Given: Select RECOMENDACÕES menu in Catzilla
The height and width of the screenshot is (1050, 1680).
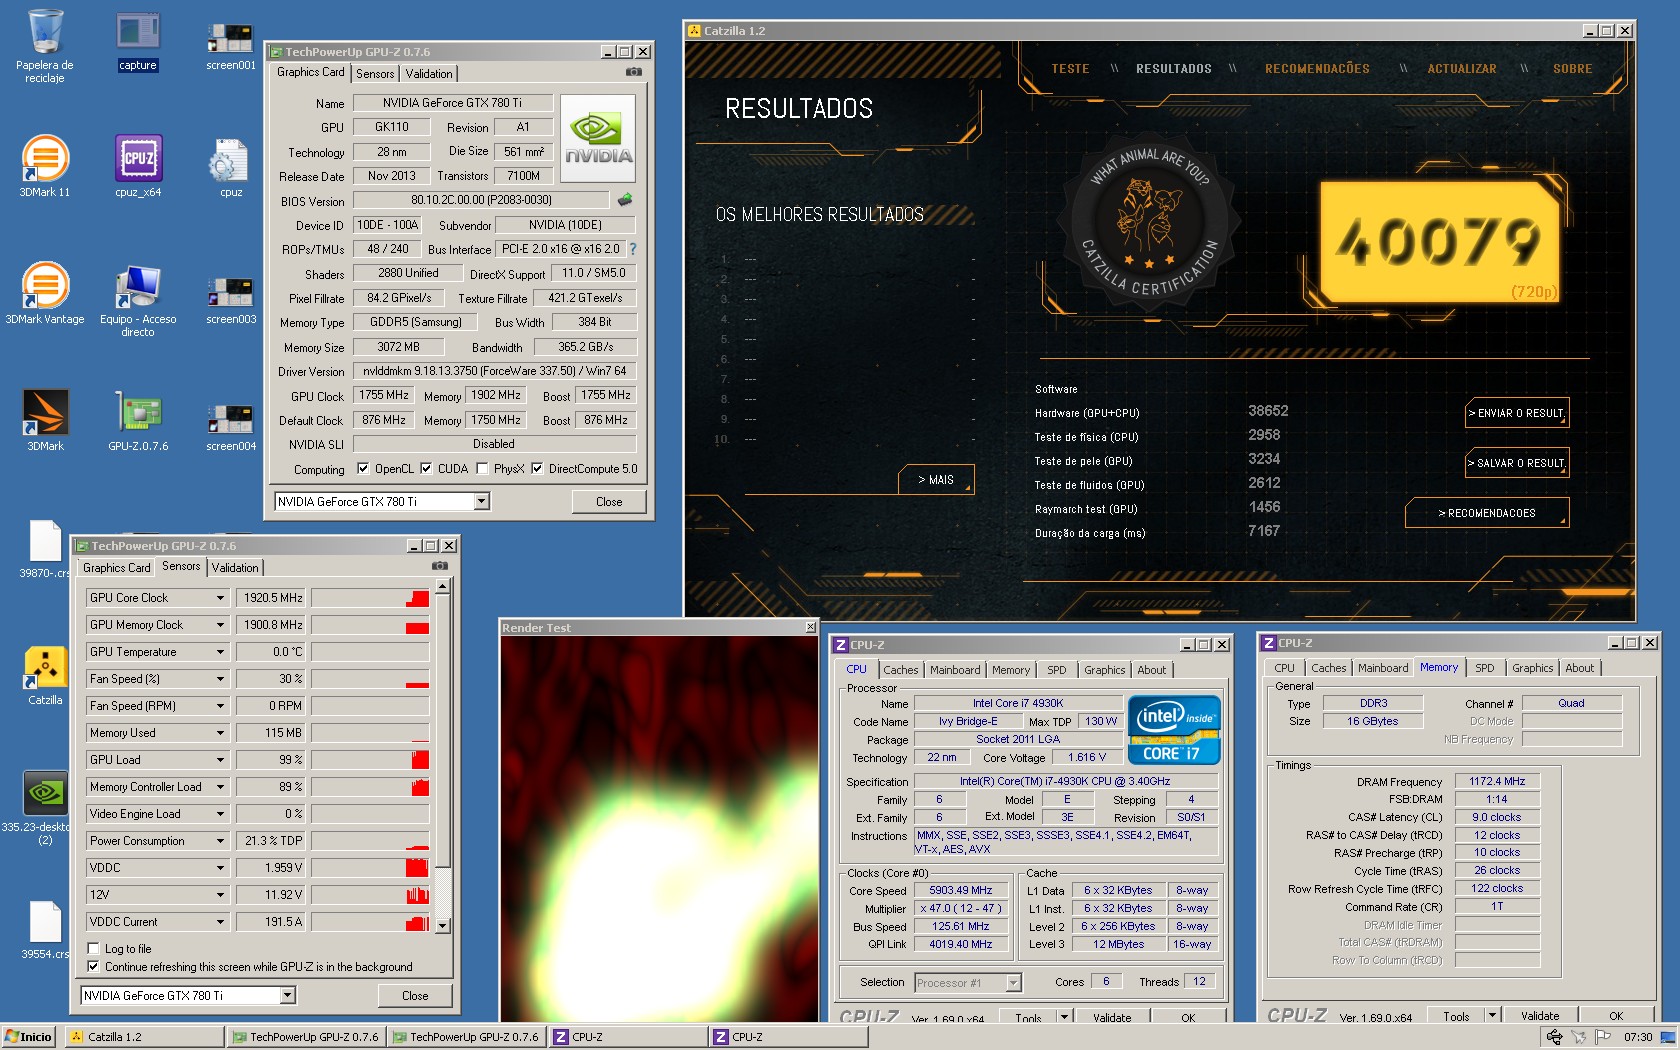Looking at the screenshot, I should point(1317,69).
